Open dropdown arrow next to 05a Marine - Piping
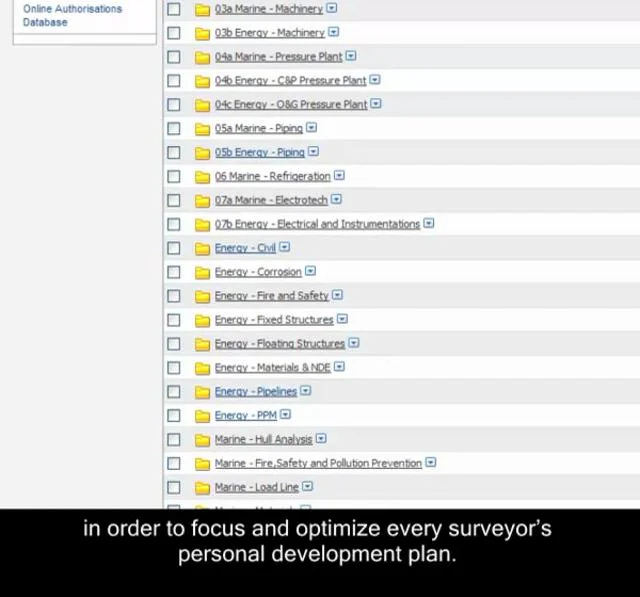The width and height of the screenshot is (640, 597). tap(311, 128)
